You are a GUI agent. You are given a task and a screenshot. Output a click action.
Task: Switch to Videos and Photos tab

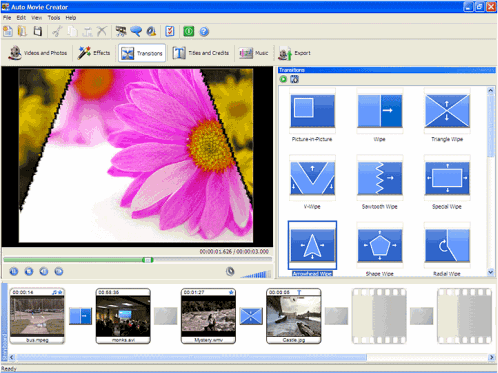pos(38,53)
